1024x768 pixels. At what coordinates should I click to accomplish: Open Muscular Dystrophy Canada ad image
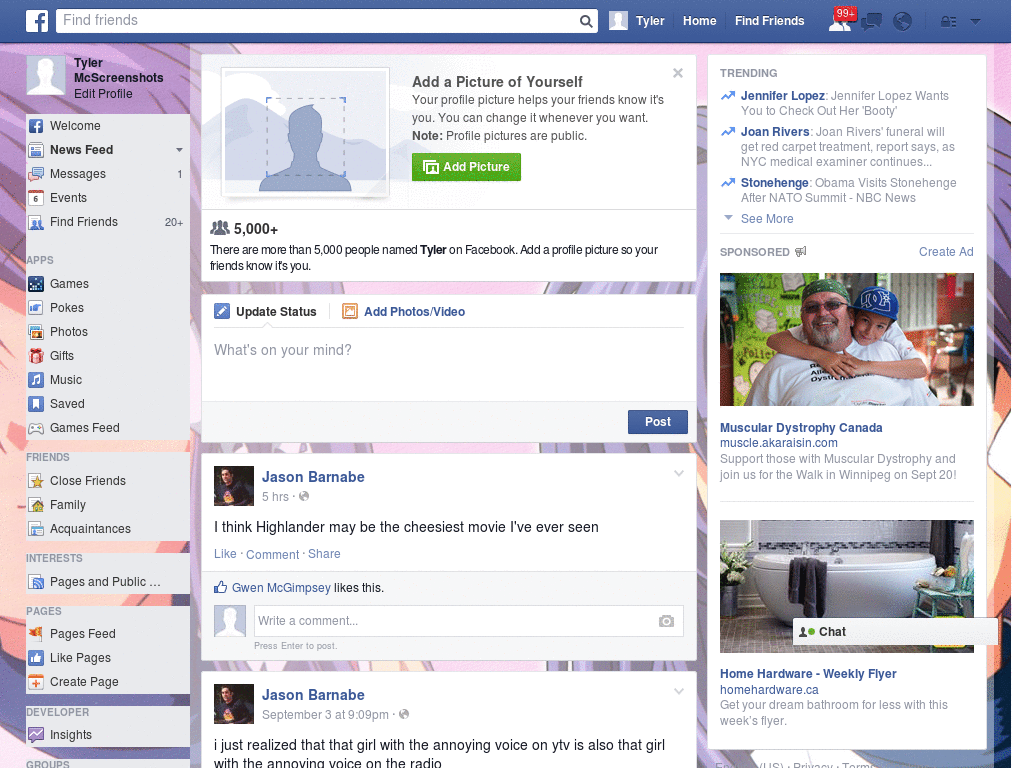point(846,340)
